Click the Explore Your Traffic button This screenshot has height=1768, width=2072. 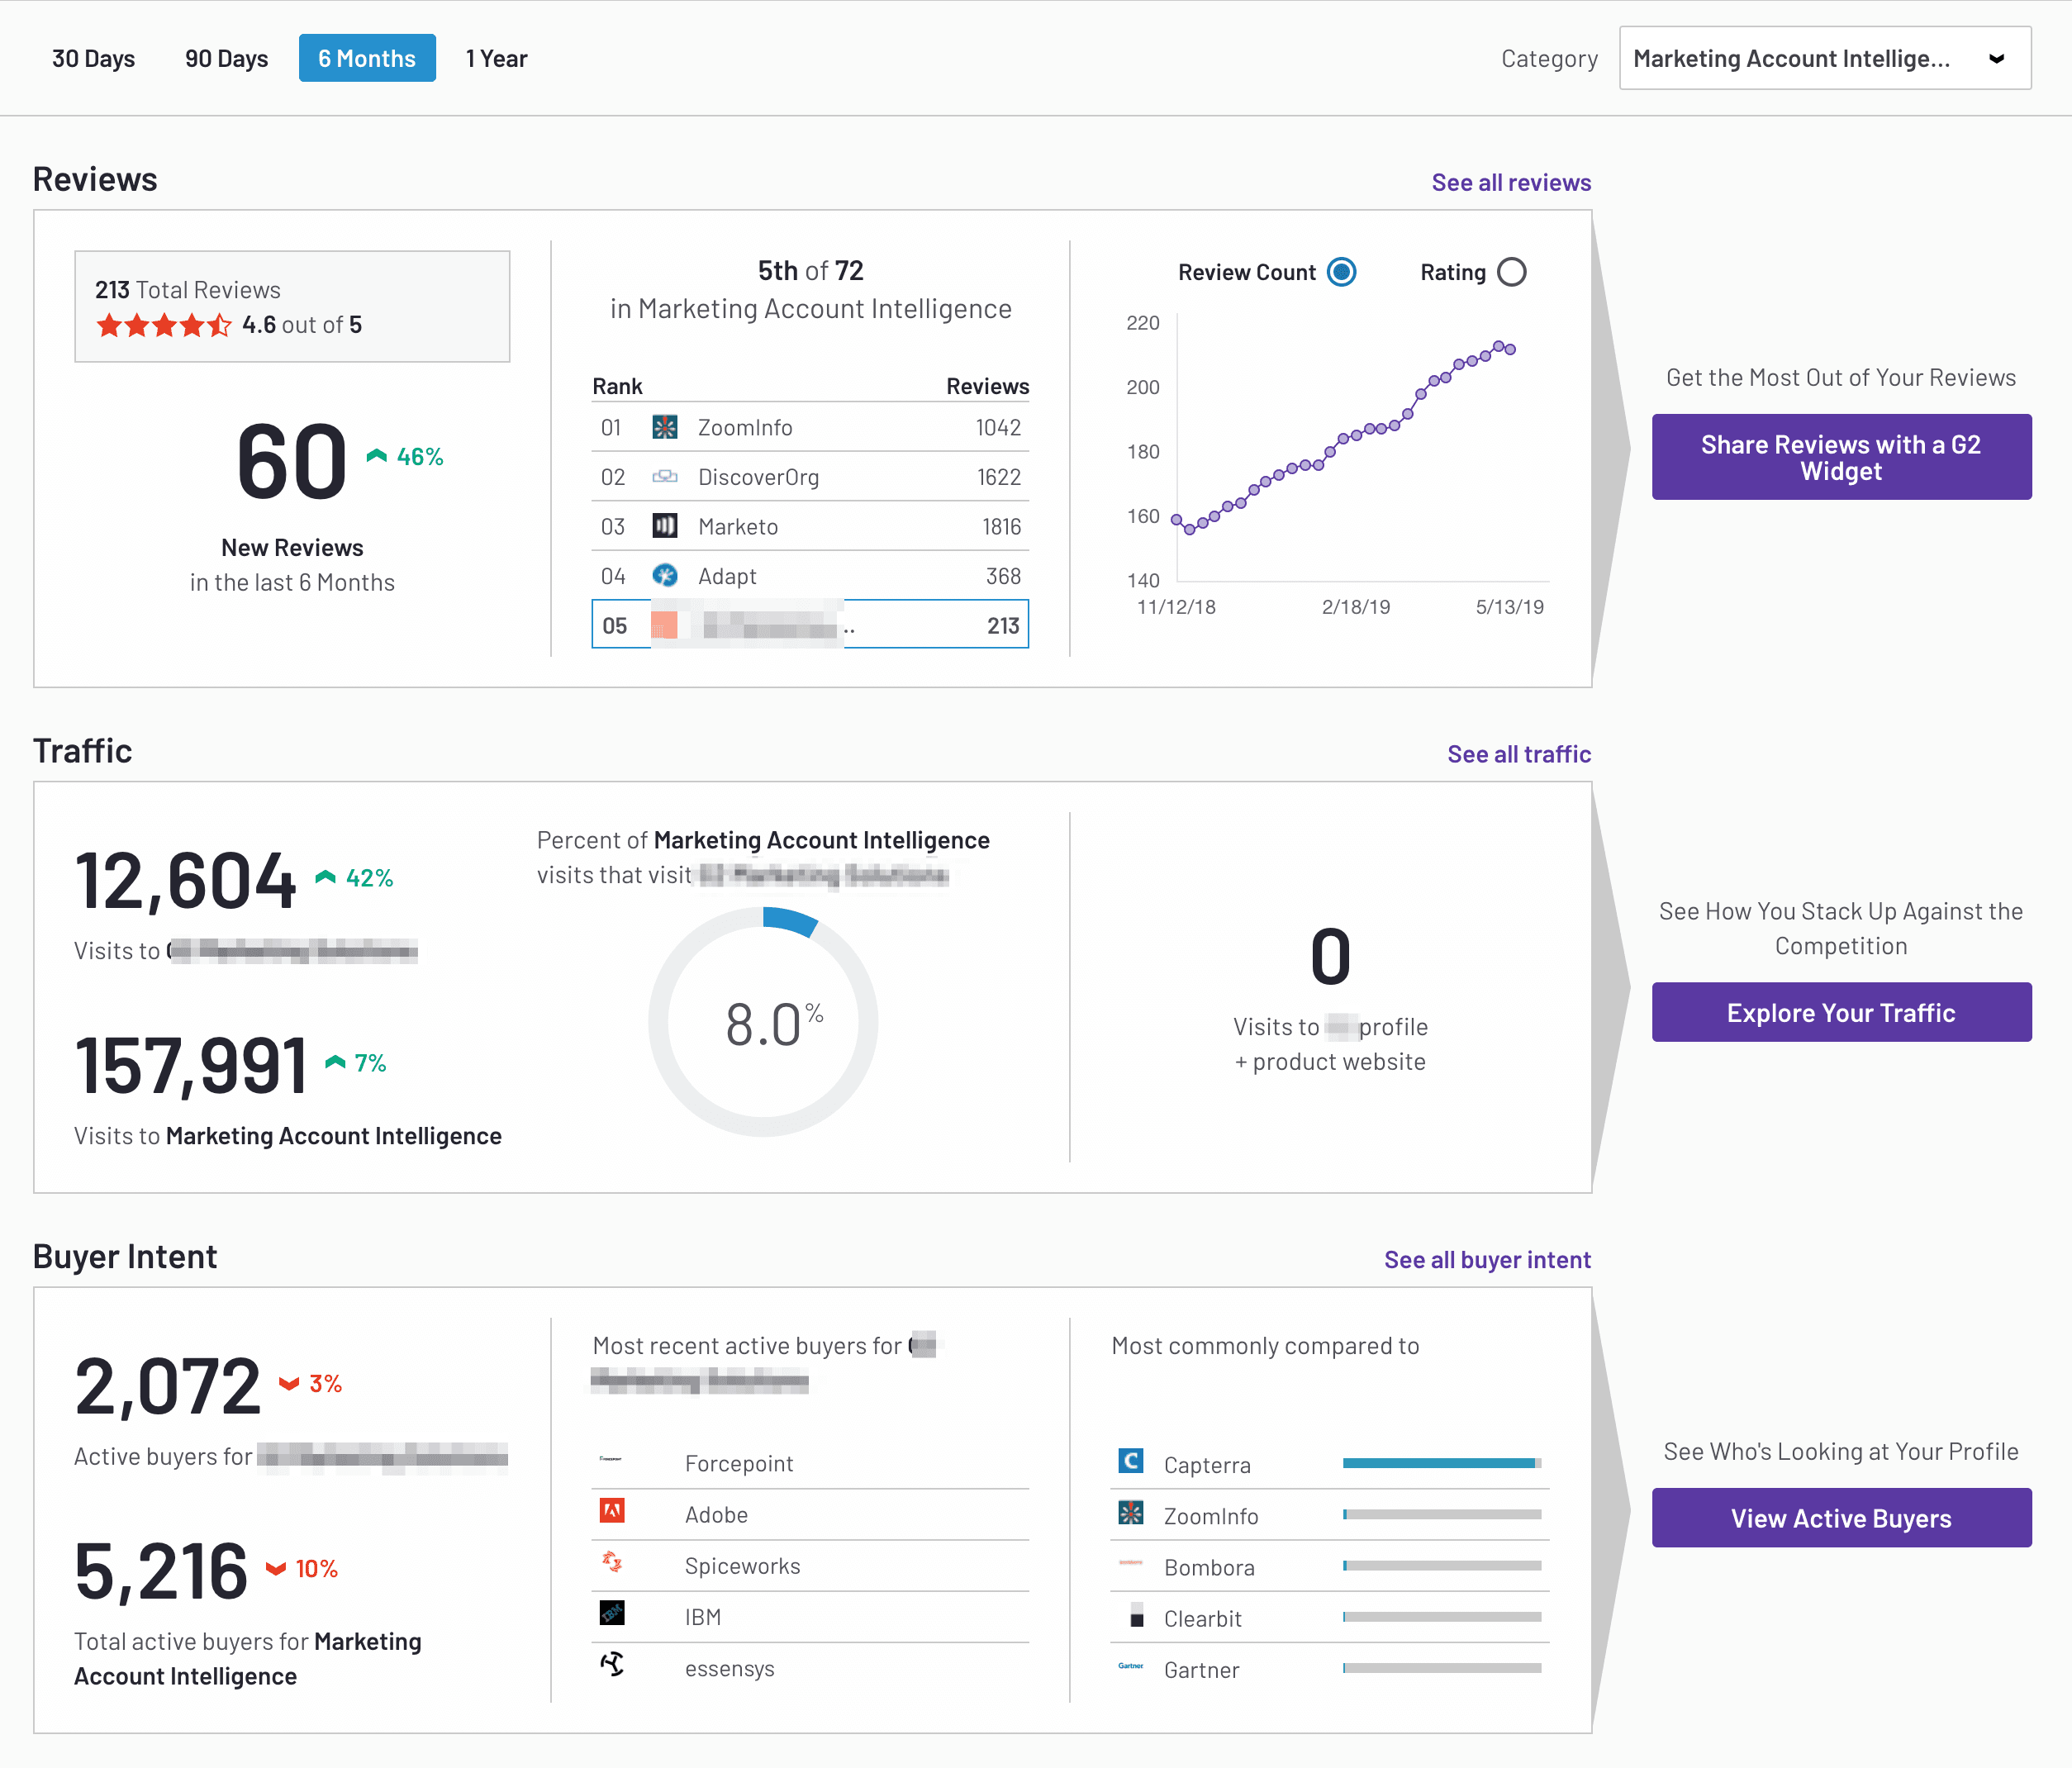[x=1840, y=1012]
